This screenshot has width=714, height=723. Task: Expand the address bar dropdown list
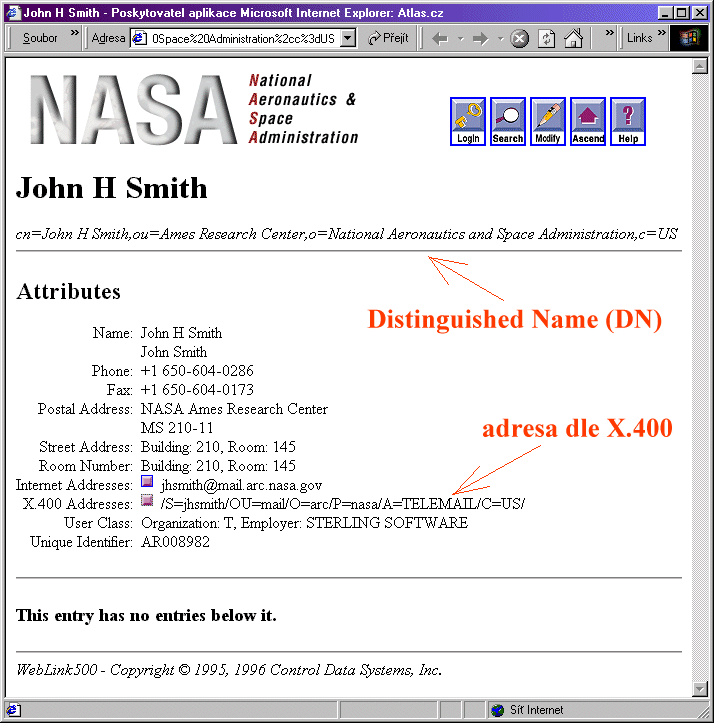click(348, 38)
